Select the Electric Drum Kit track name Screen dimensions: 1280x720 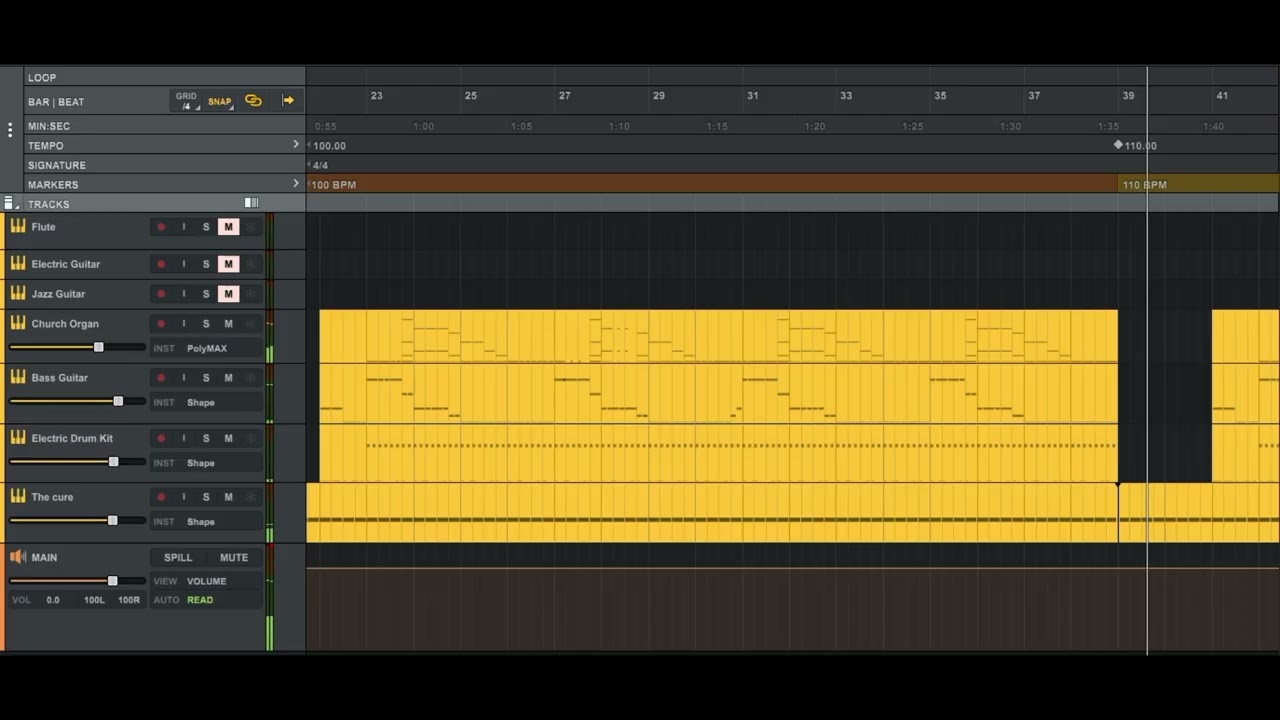click(72, 438)
